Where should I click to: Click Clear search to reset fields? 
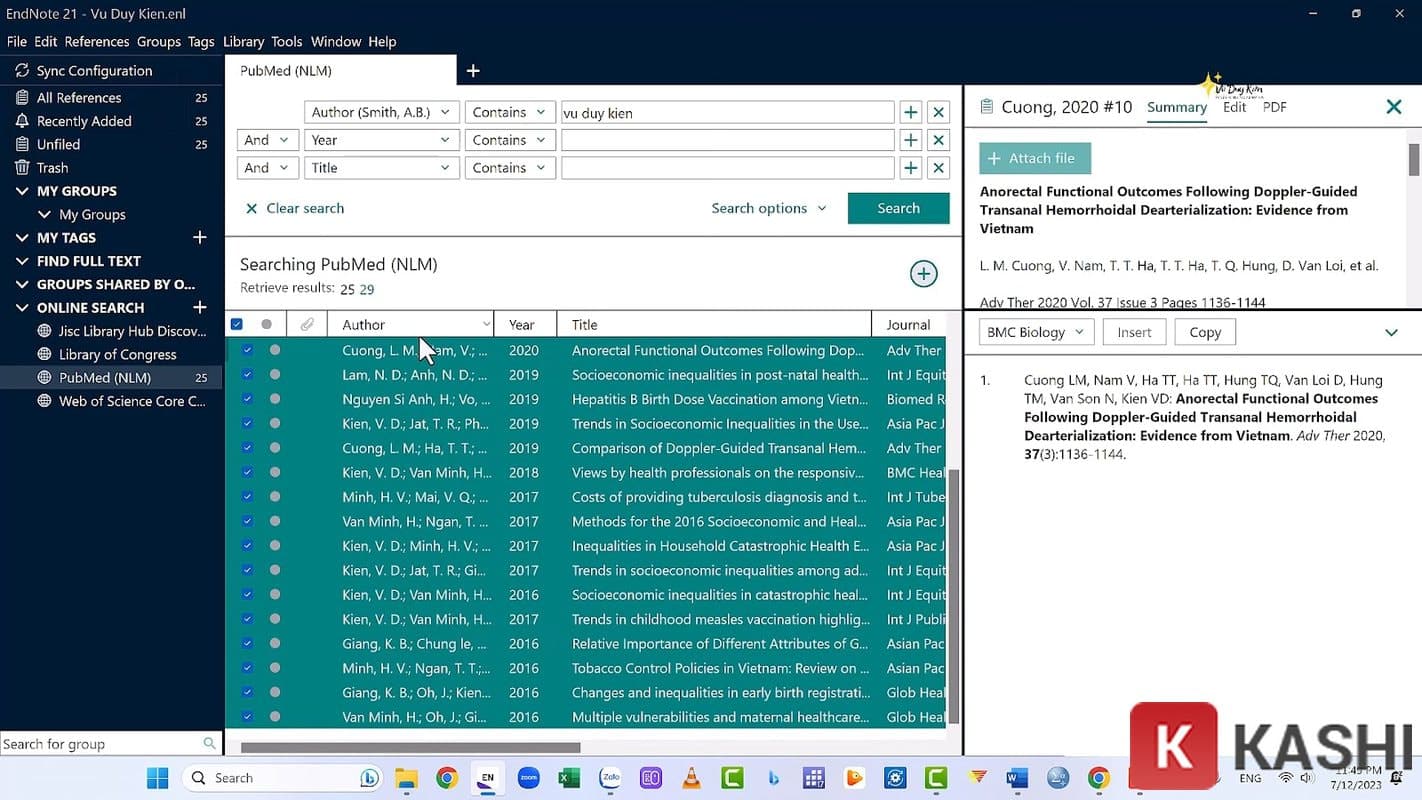click(x=295, y=208)
